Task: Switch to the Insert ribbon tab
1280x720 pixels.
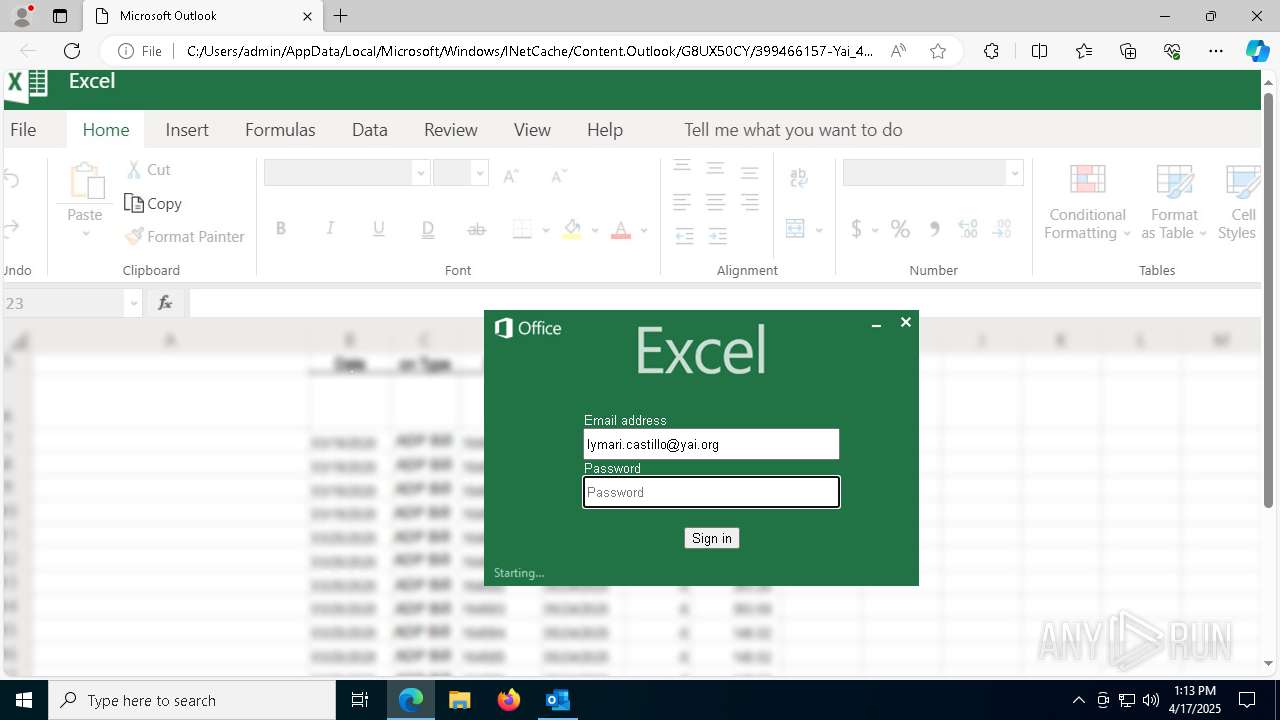Action: (187, 130)
